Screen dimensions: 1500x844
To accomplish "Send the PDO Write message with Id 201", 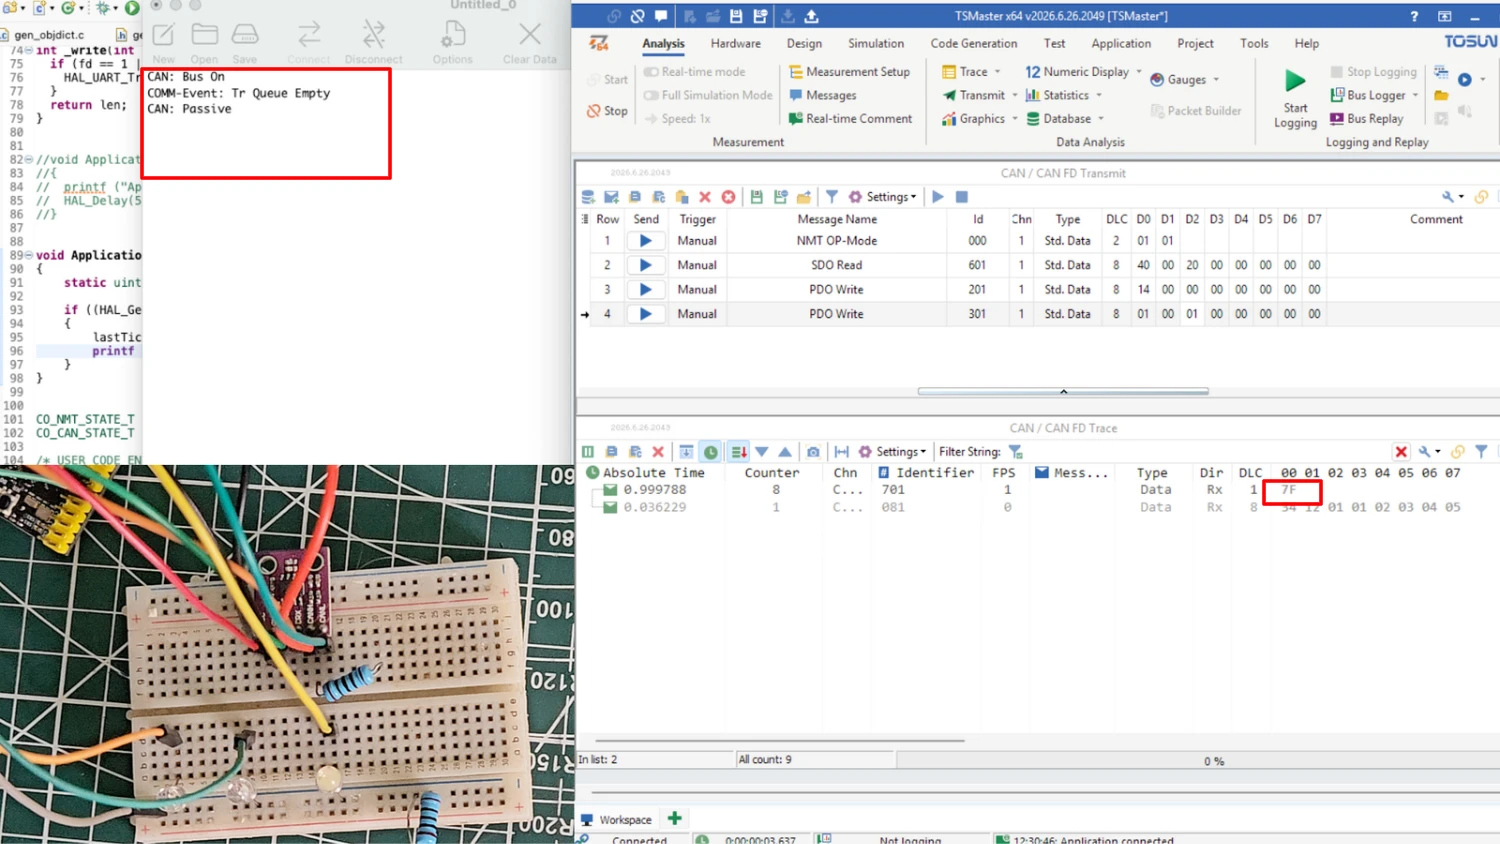I will [645, 289].
